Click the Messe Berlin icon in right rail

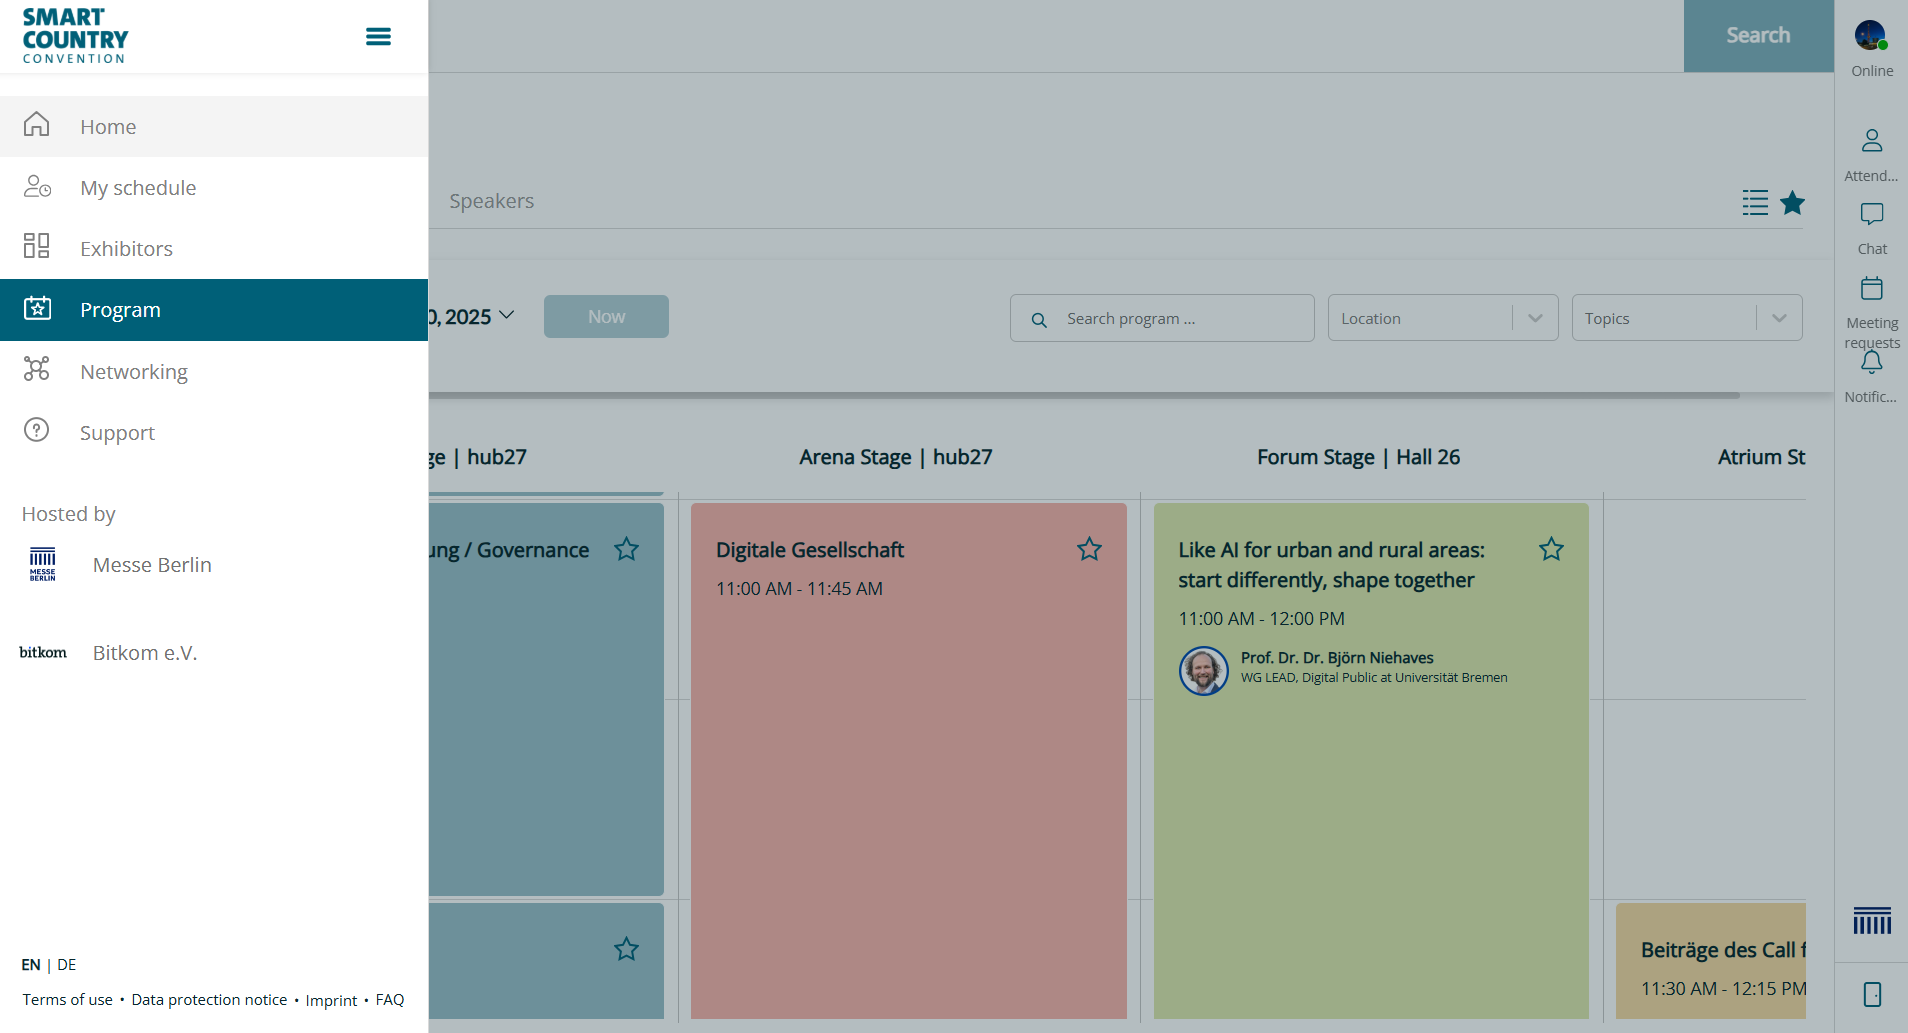point(1872,920)
